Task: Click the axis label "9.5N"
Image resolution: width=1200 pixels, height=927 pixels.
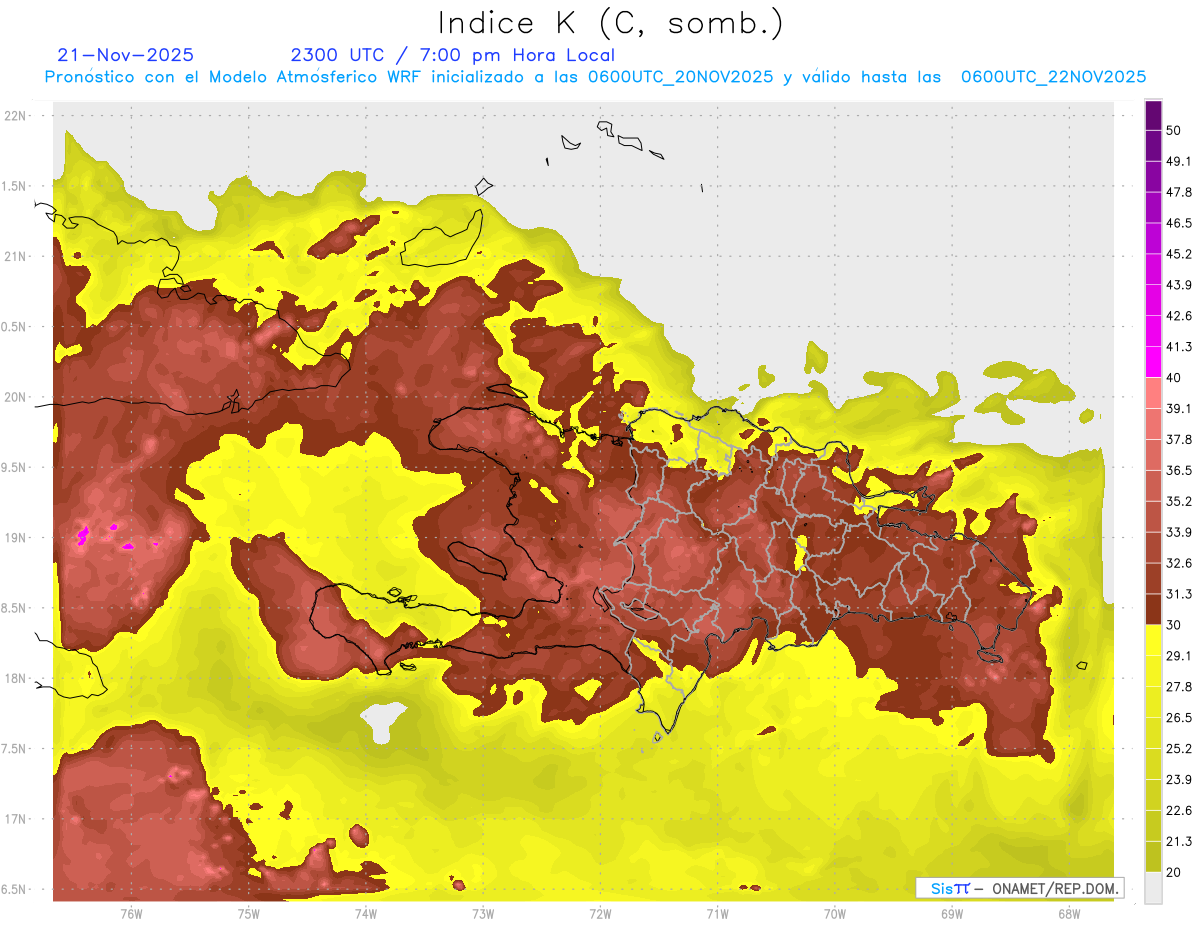Action: [14, 468]
